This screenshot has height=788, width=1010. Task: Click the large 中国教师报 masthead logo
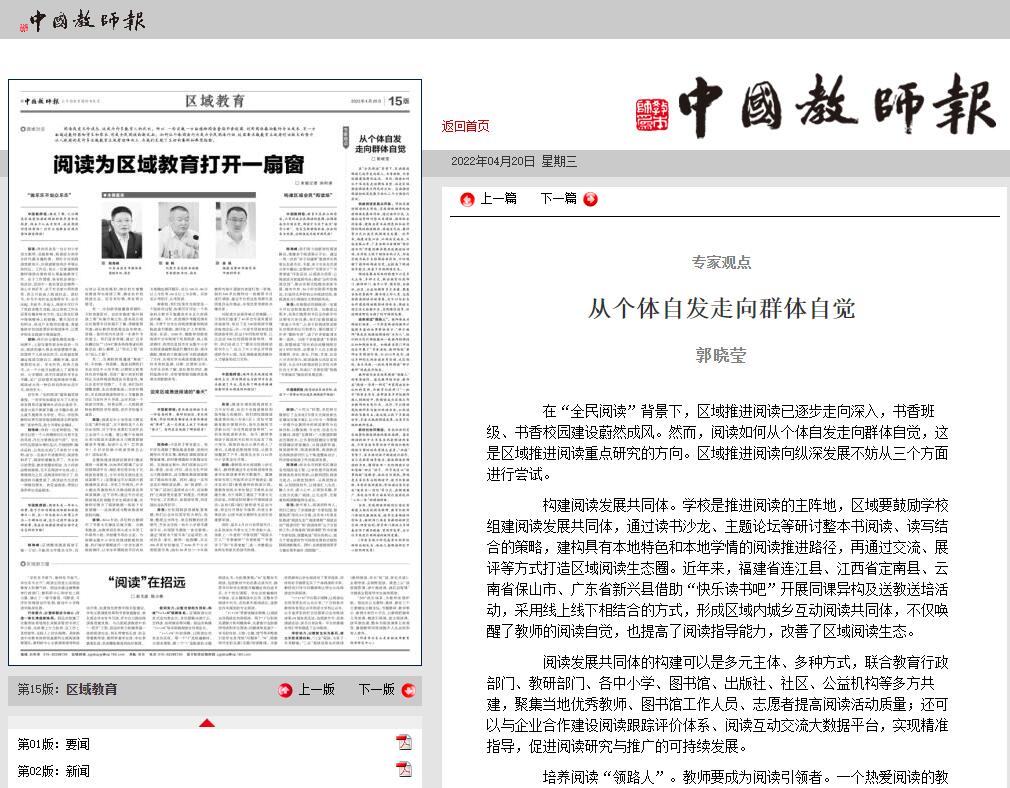(815, 105)
